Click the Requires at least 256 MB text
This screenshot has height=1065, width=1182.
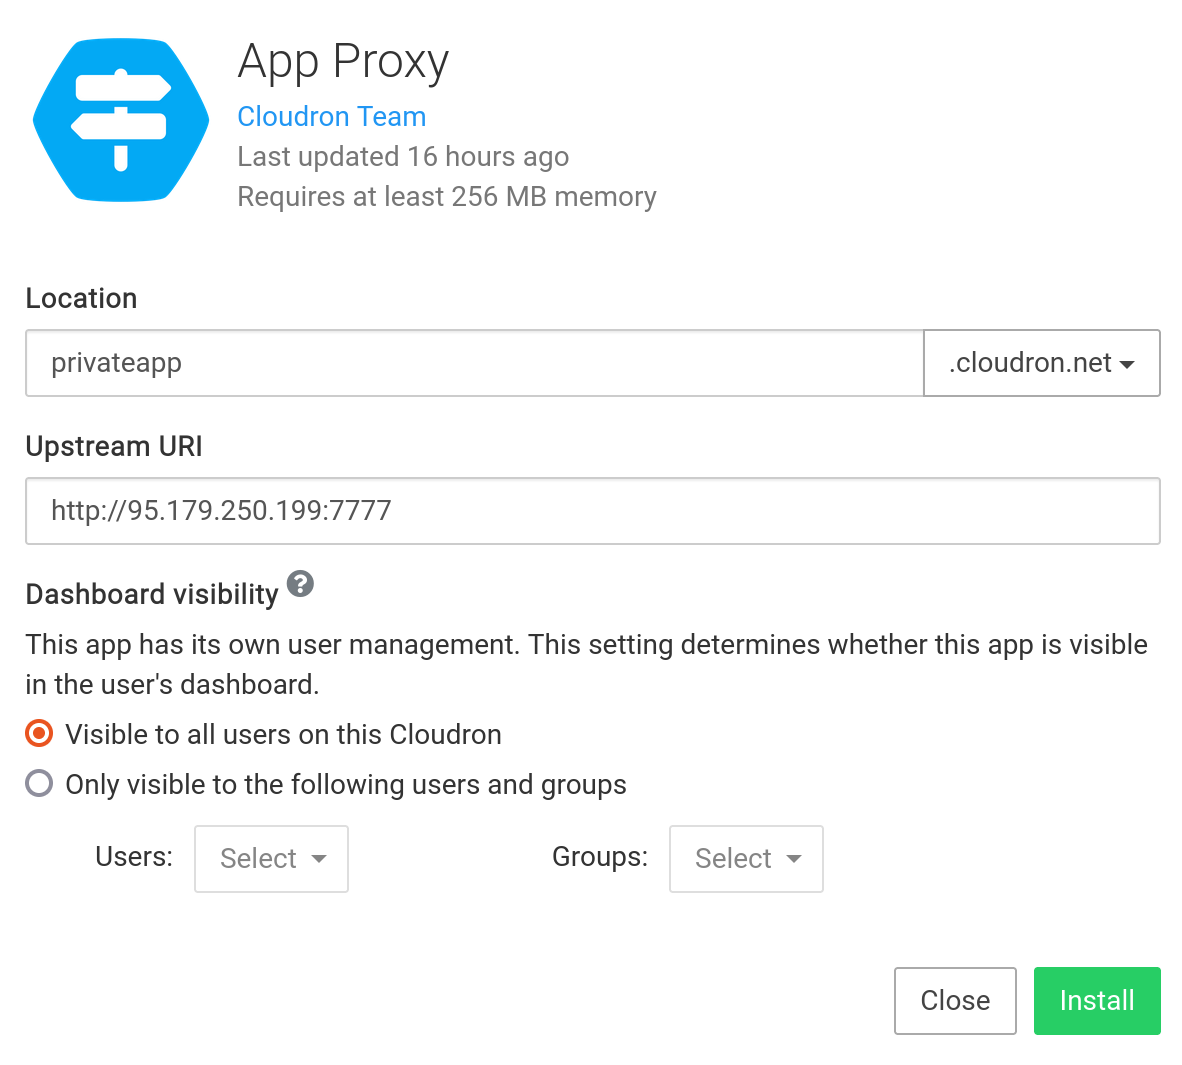point(446,197)
